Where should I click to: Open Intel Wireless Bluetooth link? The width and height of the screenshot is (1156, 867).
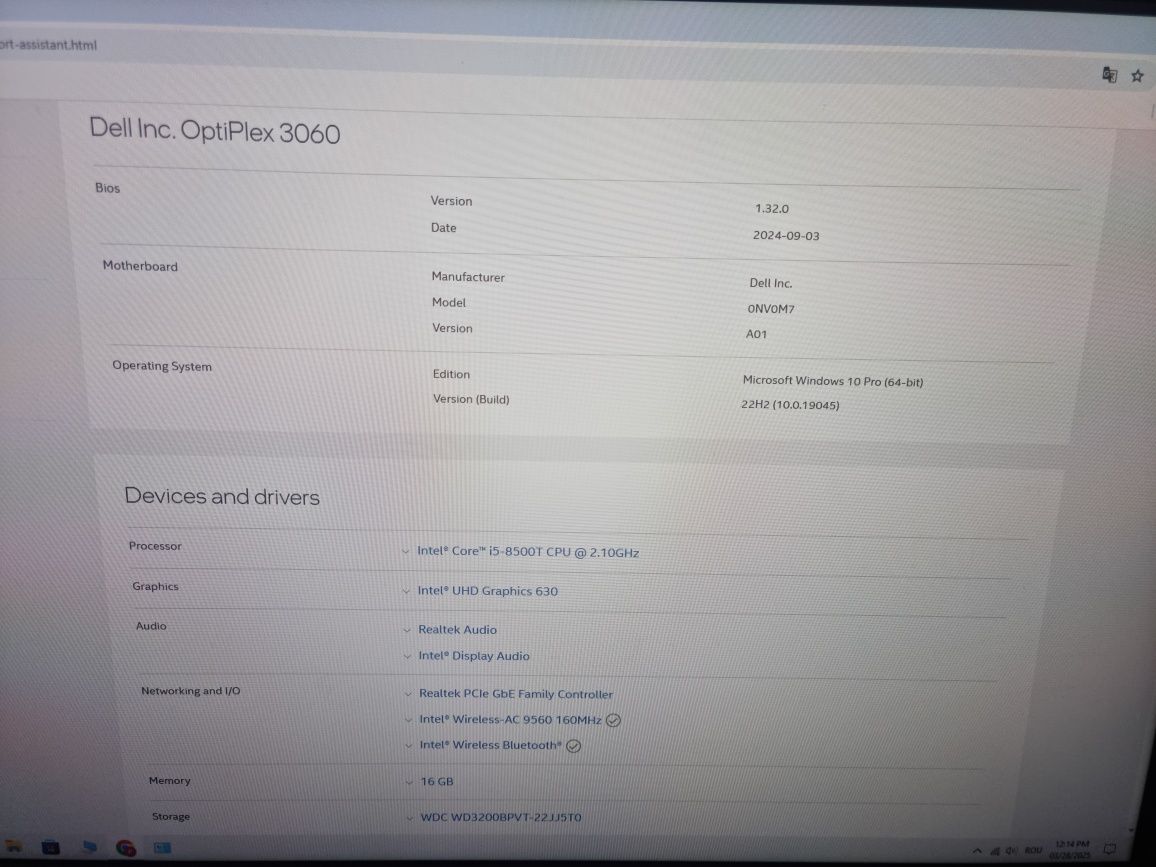pos(490,745)
